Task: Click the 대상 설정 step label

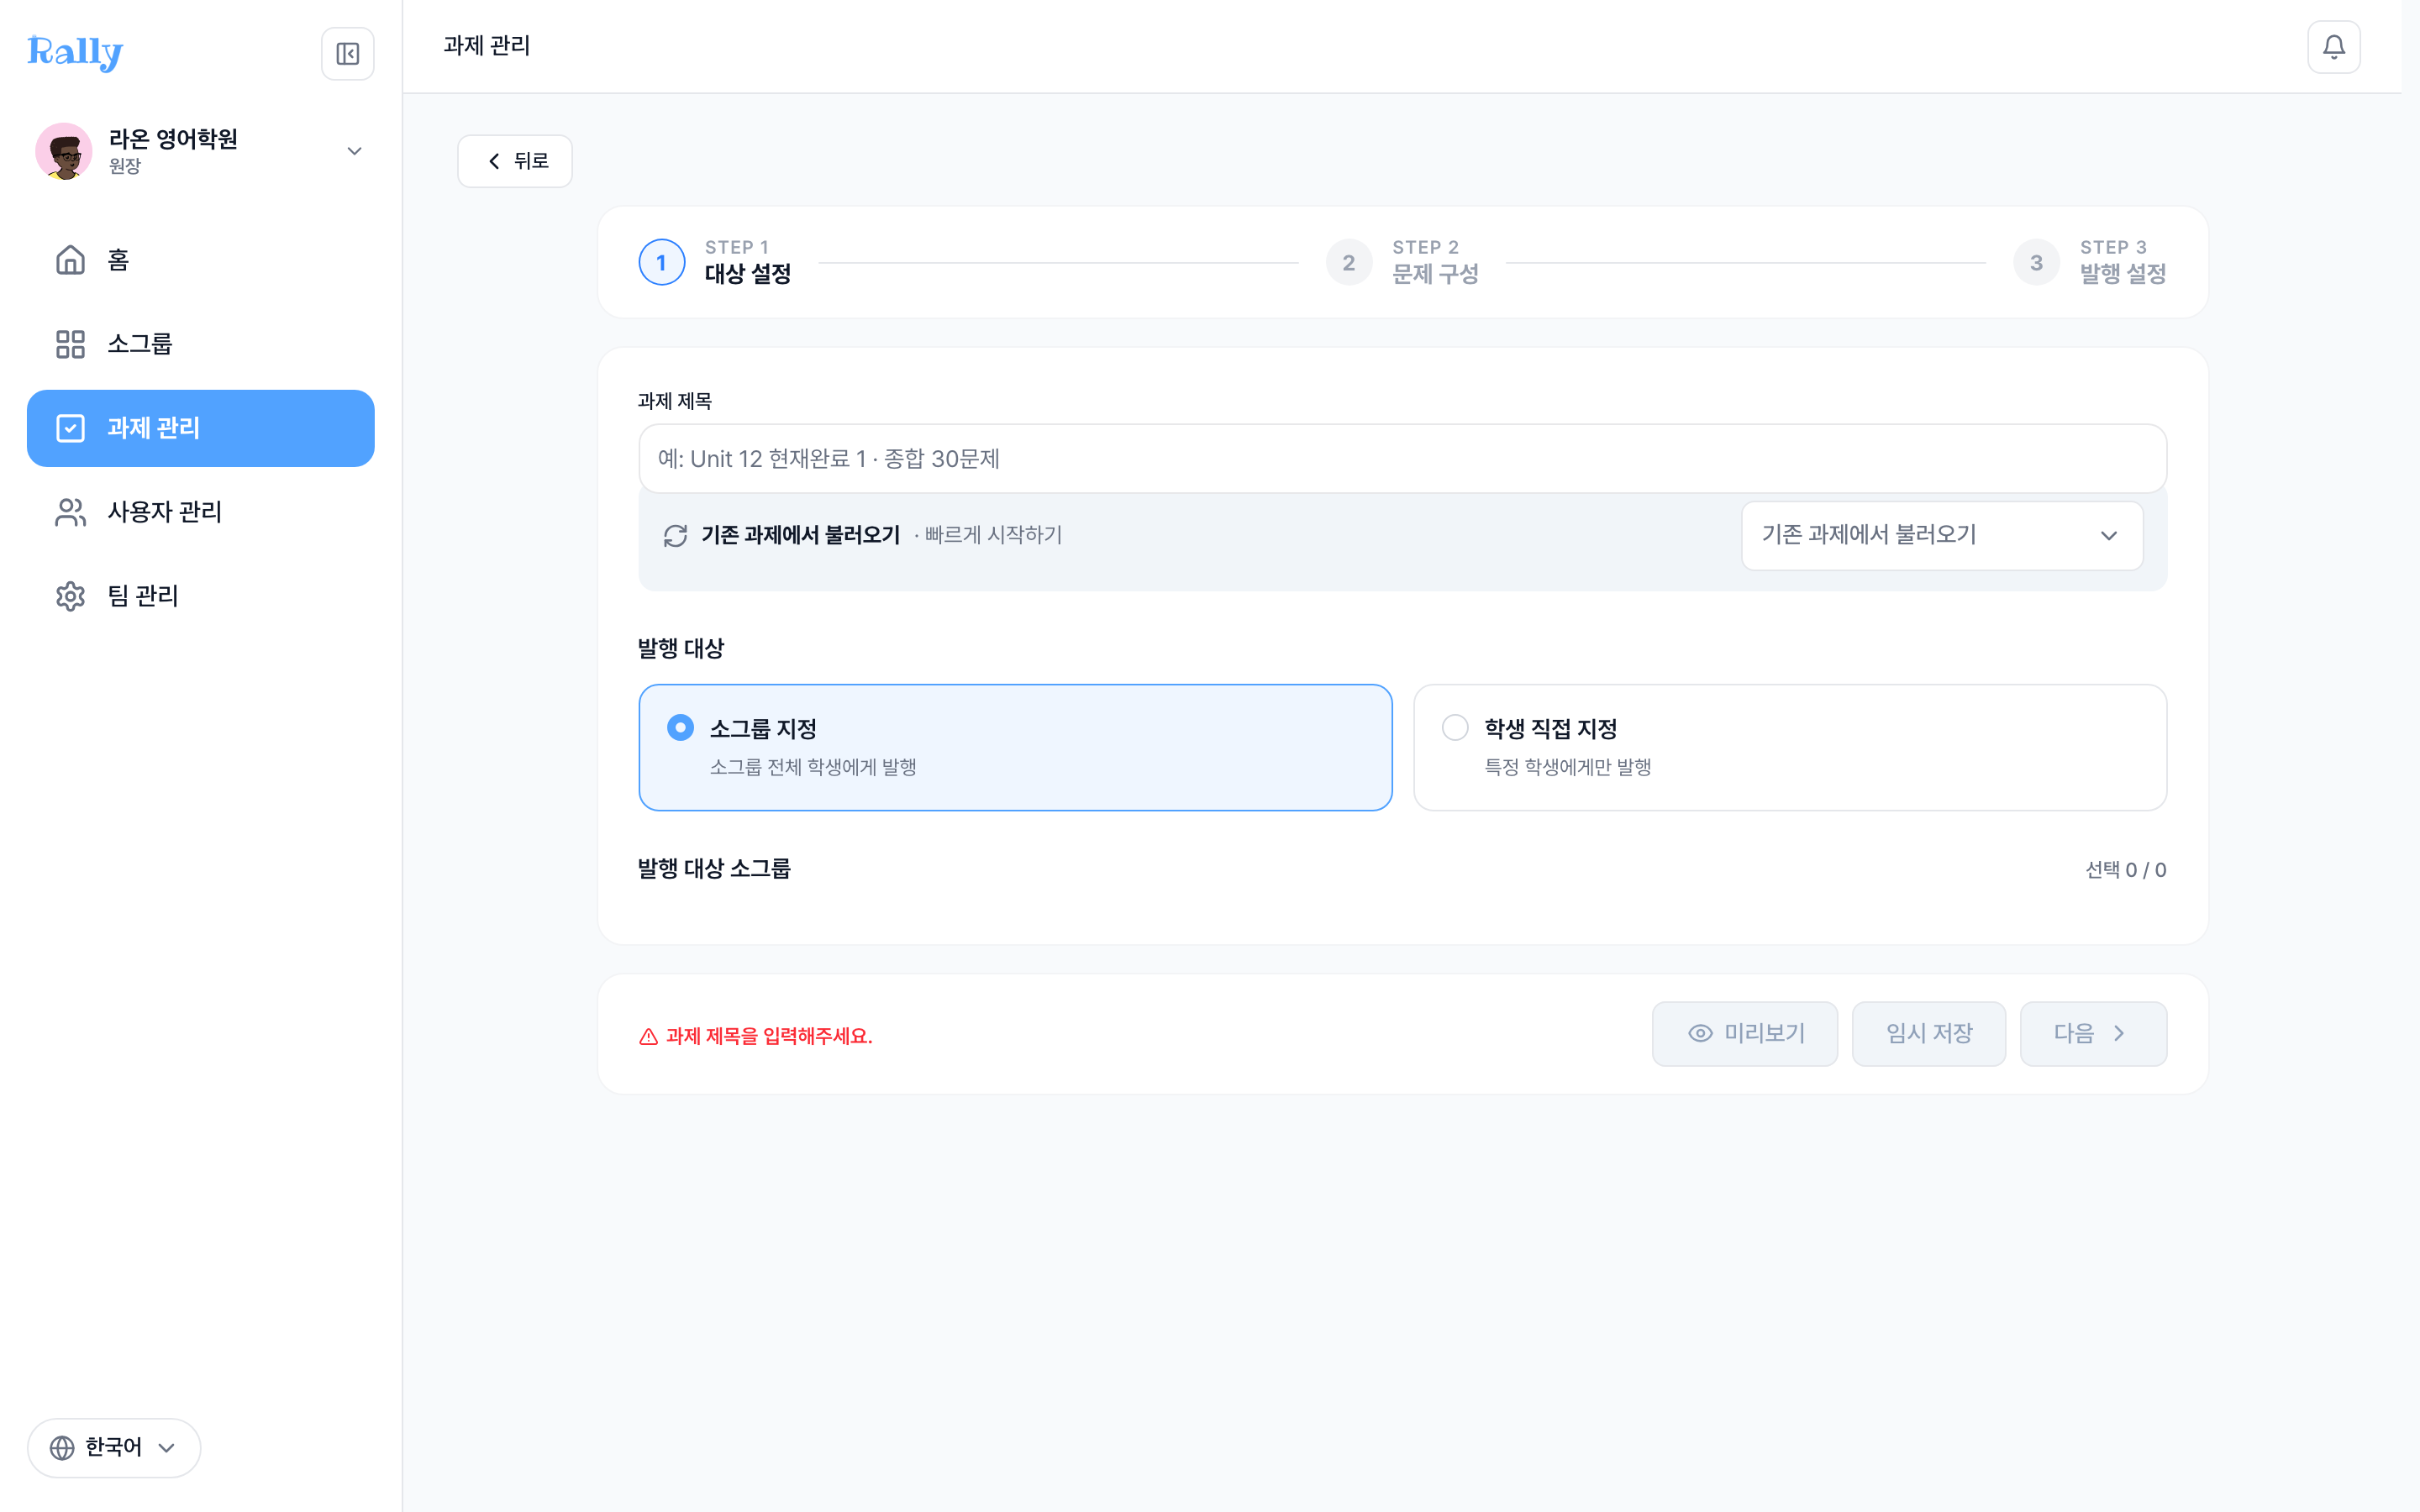Action: (x=748, y=274)
